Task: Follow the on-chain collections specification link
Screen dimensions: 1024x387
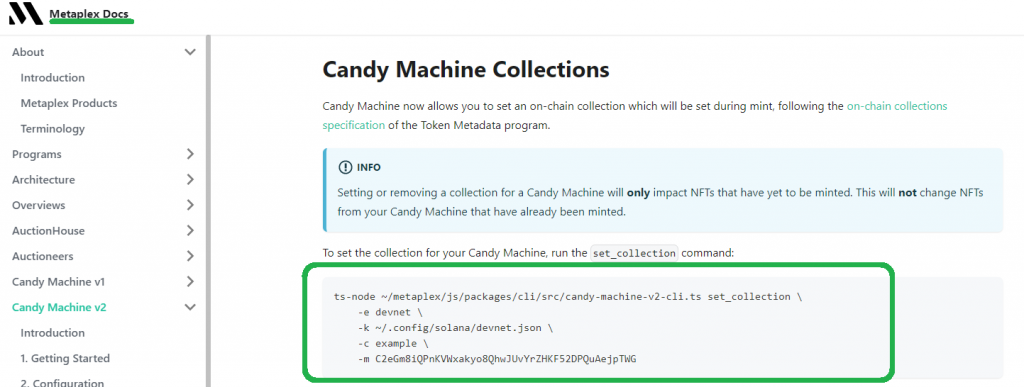Action: [634, 115]
